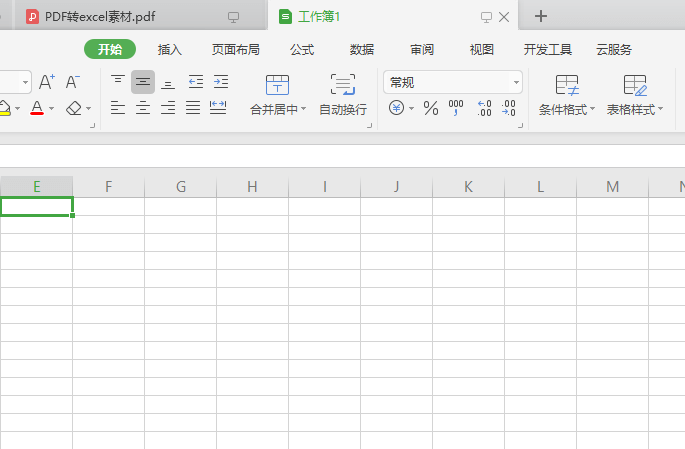Switch to the 审阅 tab
This screenshot has width=685, height=449.
(422, 49)
